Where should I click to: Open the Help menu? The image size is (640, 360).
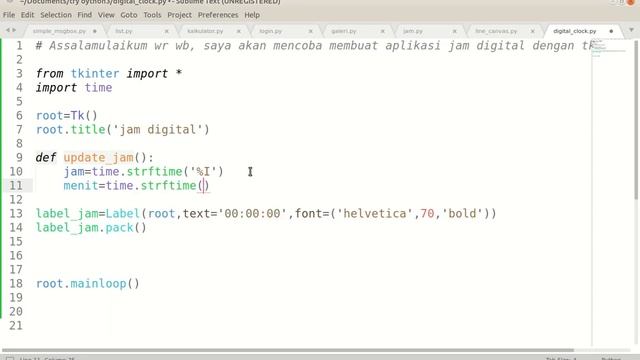(x=252, y=15)
